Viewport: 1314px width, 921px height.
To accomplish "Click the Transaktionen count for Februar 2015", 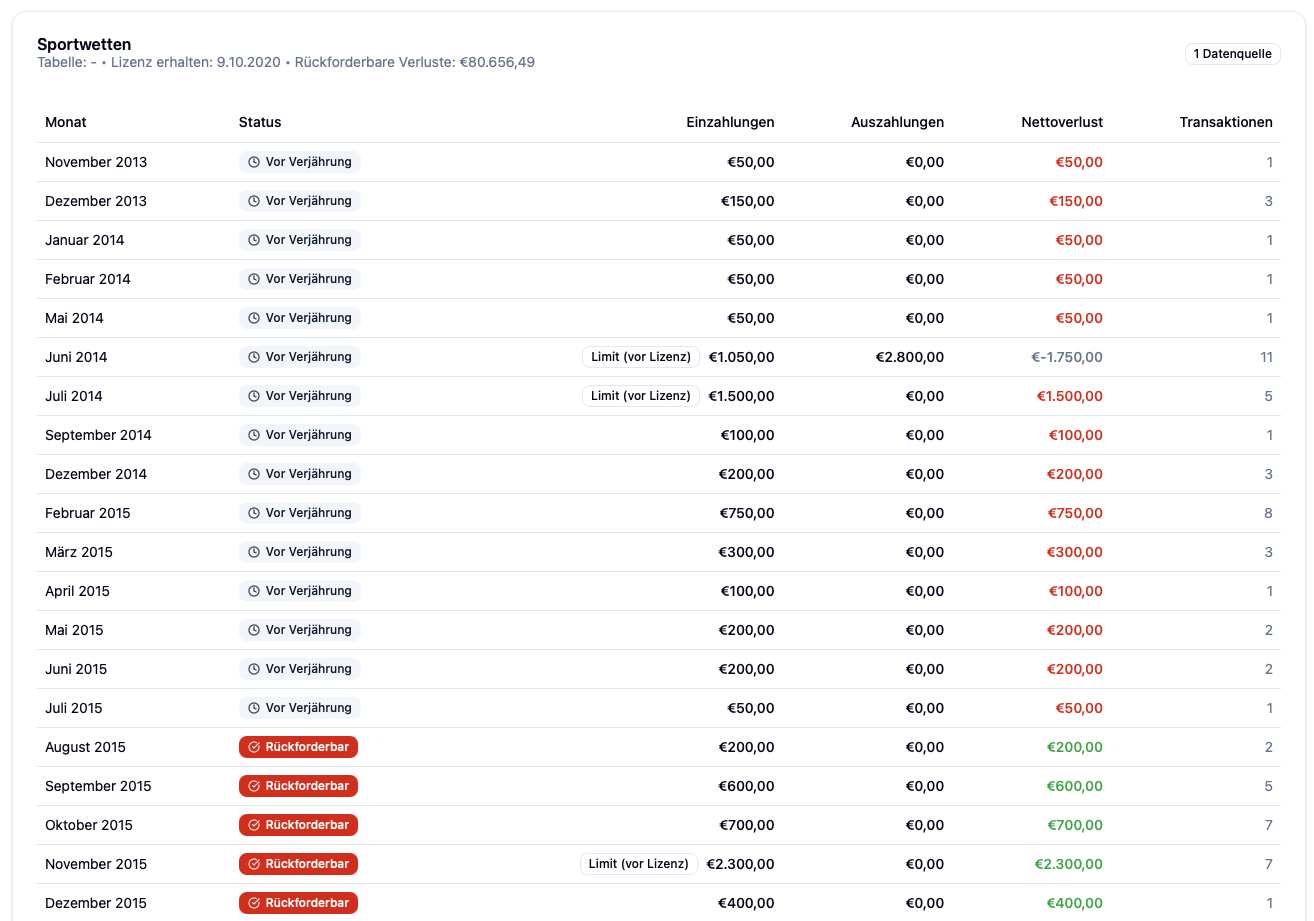I will pyautogui.click(x=1268, y=513).
